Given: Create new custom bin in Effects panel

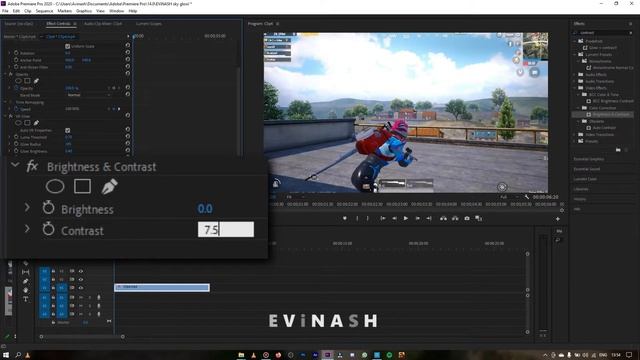Looking at the screenshot, I should [618, 150].
